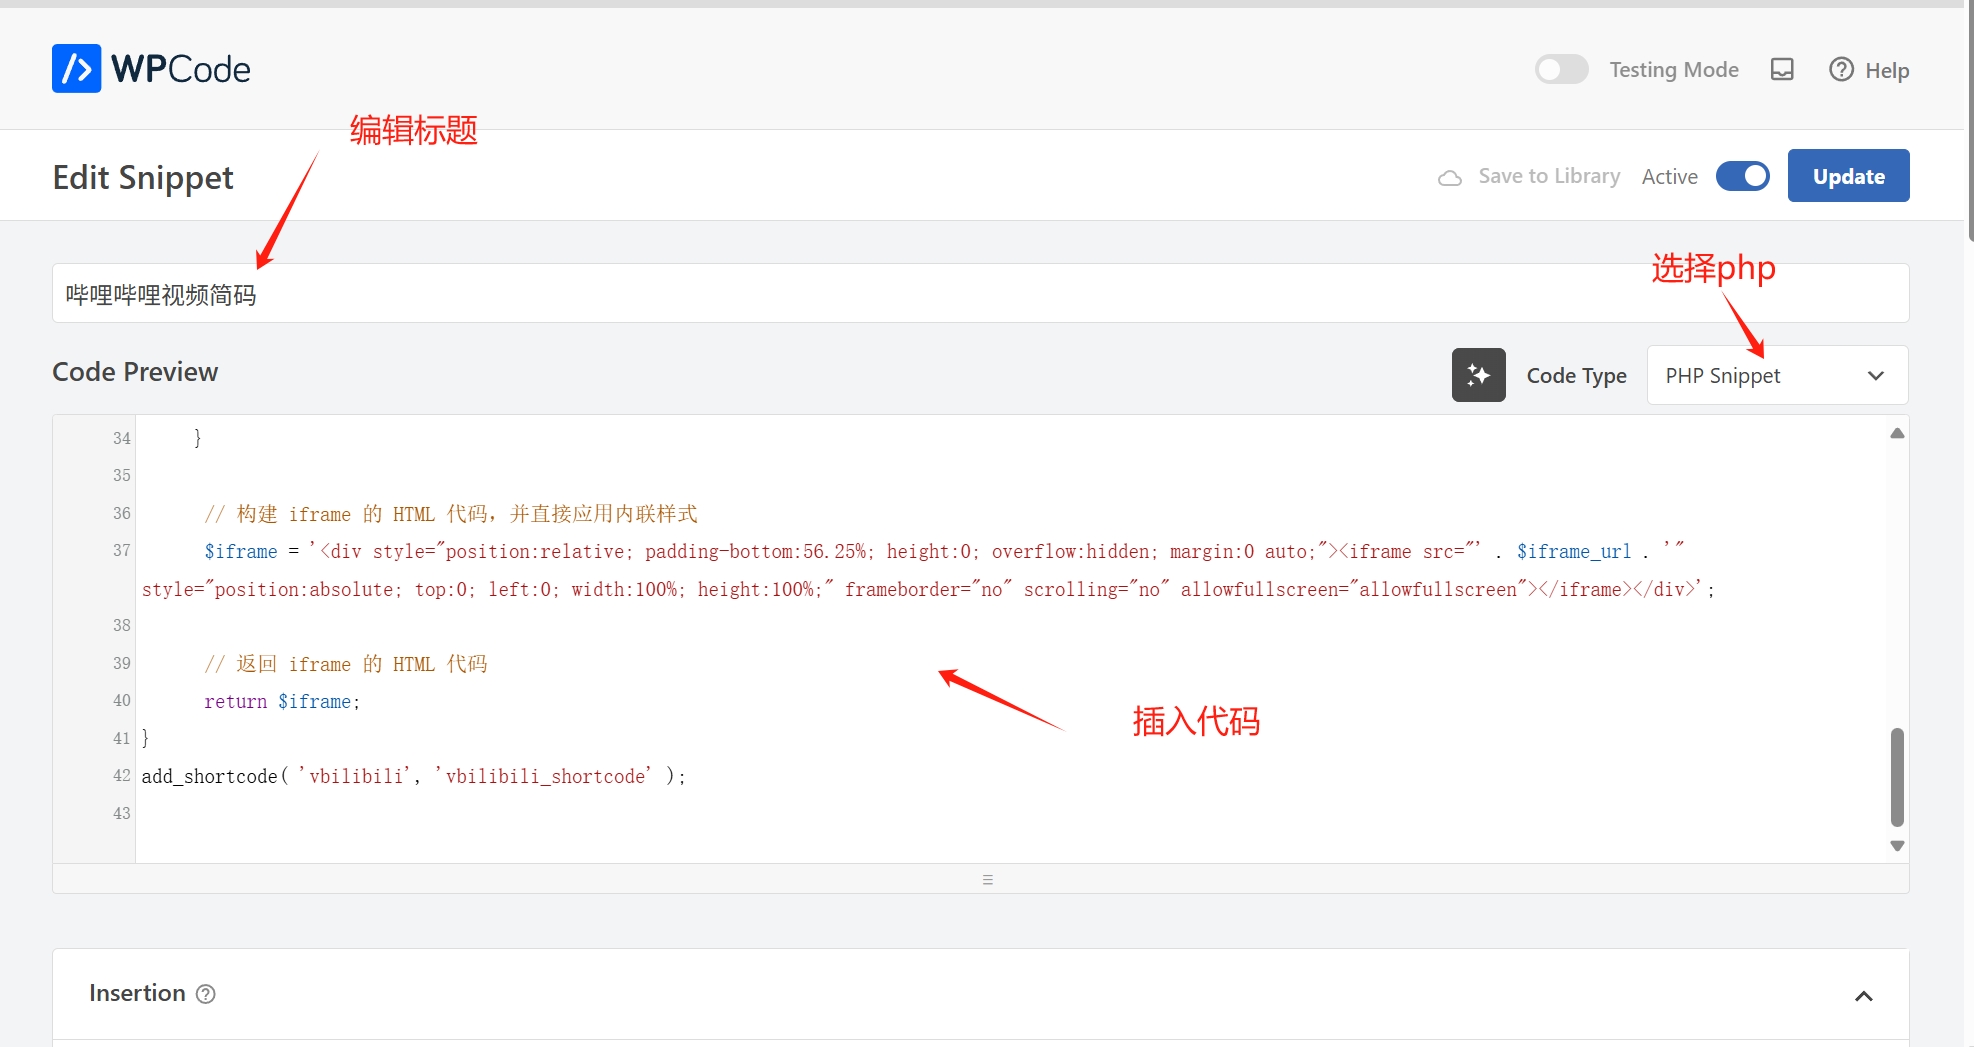Click the 'return $iframe;' code line
The height and width of the screenshot is (1047, 1974).
(282, 702)
